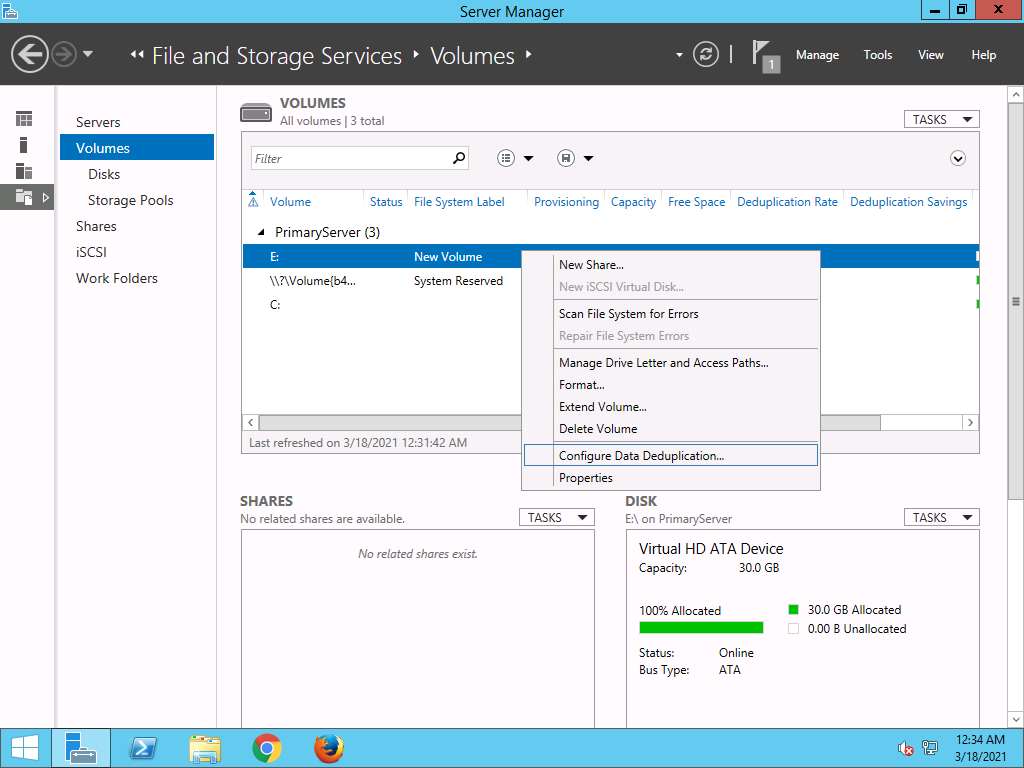Click the muted speaker tray icon
Image resolution: width=1024 pixels, height=768 pixels.
point(904,748)
